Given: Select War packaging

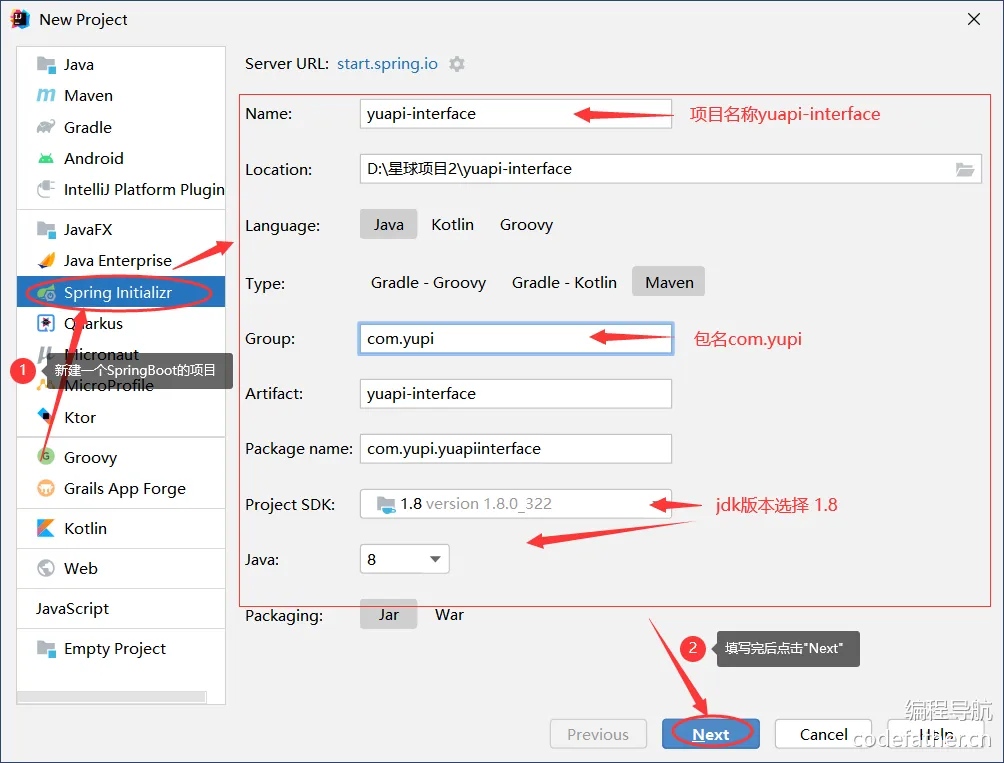Looking at the screenshot, I should tap(449, 614).
